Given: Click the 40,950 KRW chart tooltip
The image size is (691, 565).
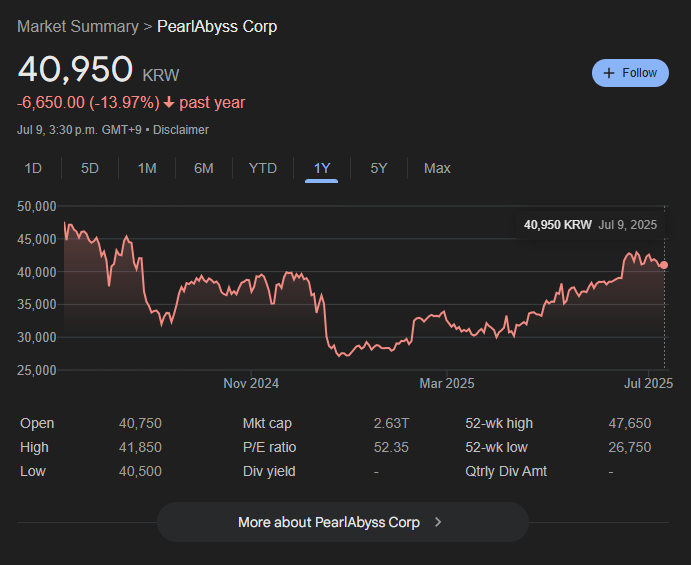Looking at the screenshot, I should (x=591, y=225).
